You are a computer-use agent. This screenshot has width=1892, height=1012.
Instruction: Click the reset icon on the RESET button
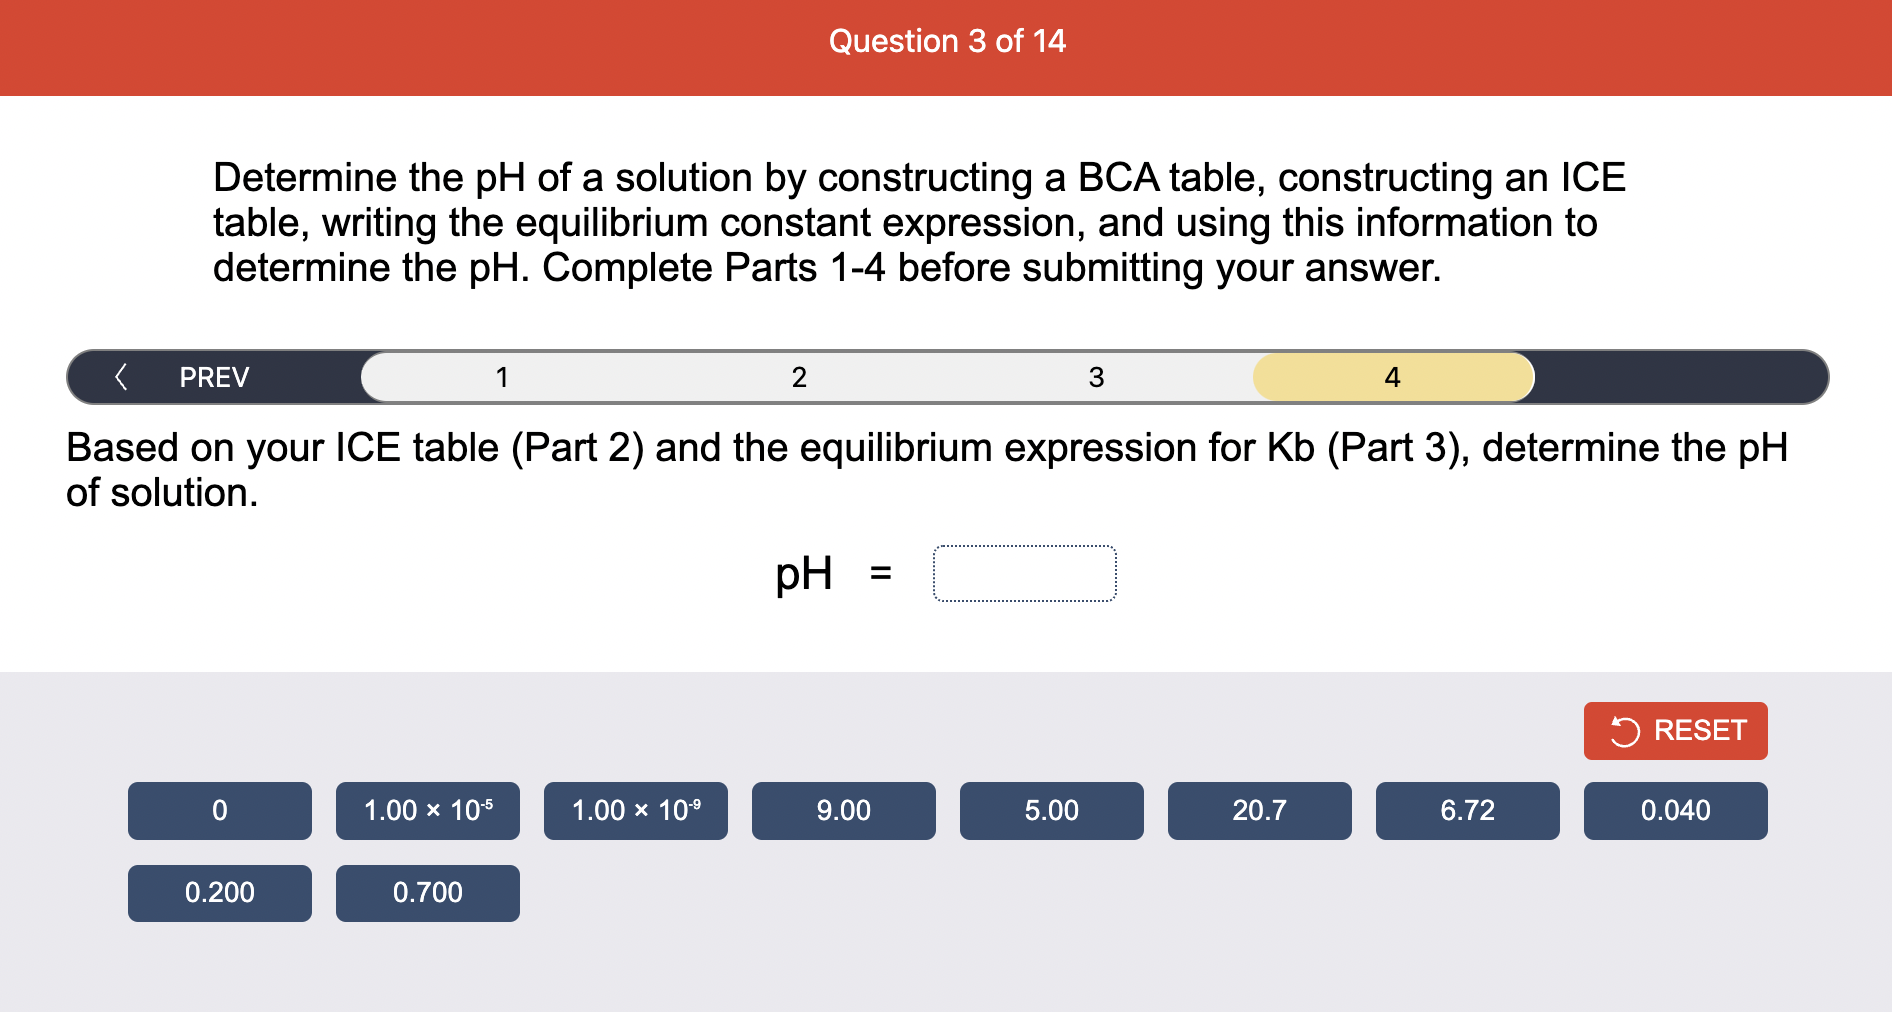click(1625, 731)
